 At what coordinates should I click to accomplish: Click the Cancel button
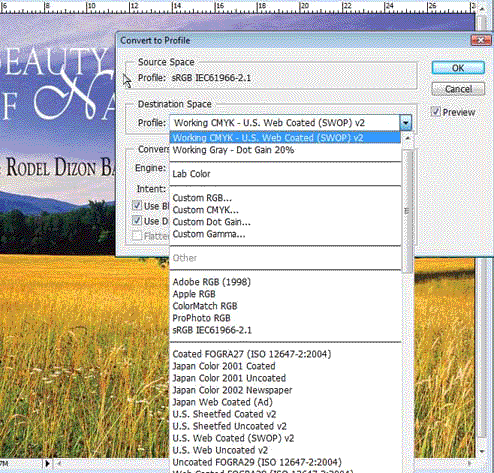point(458,89)
